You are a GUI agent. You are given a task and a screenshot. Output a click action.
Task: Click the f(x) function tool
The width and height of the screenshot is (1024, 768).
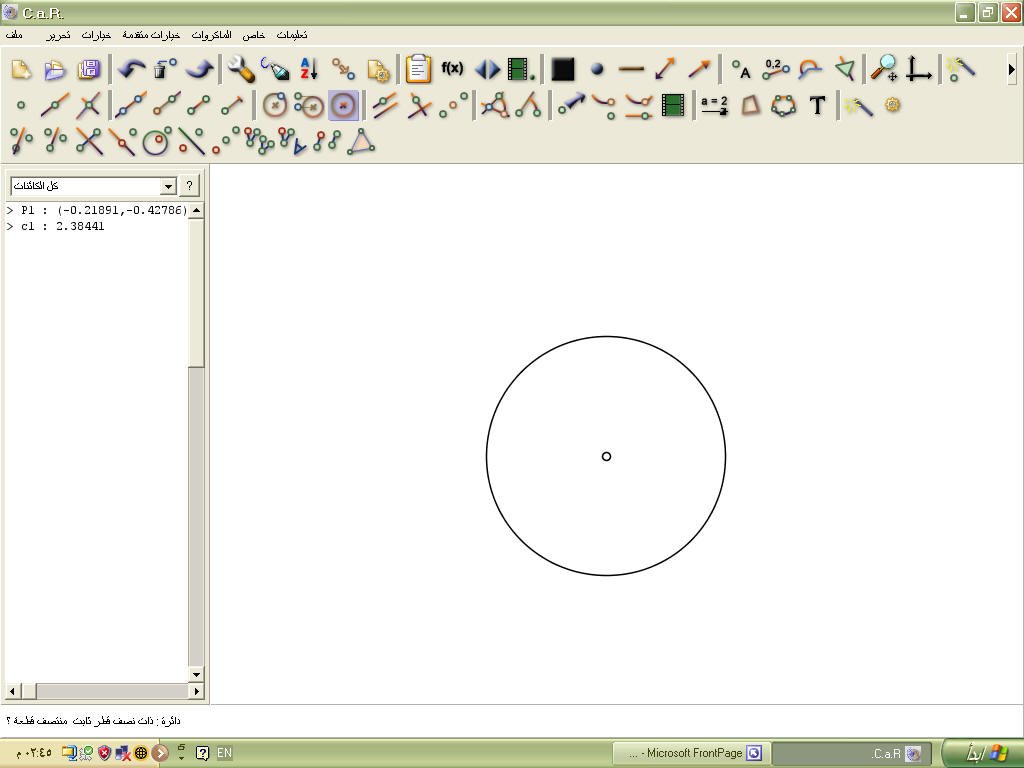pyautogui.click(x=452, y=68)
